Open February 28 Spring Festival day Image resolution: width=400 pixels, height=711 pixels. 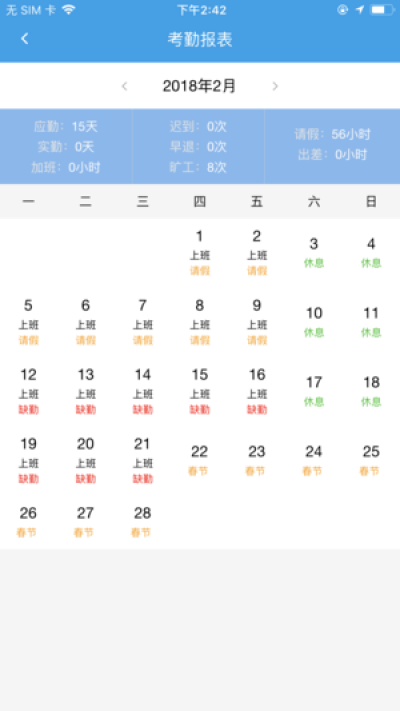pos(142,521)
